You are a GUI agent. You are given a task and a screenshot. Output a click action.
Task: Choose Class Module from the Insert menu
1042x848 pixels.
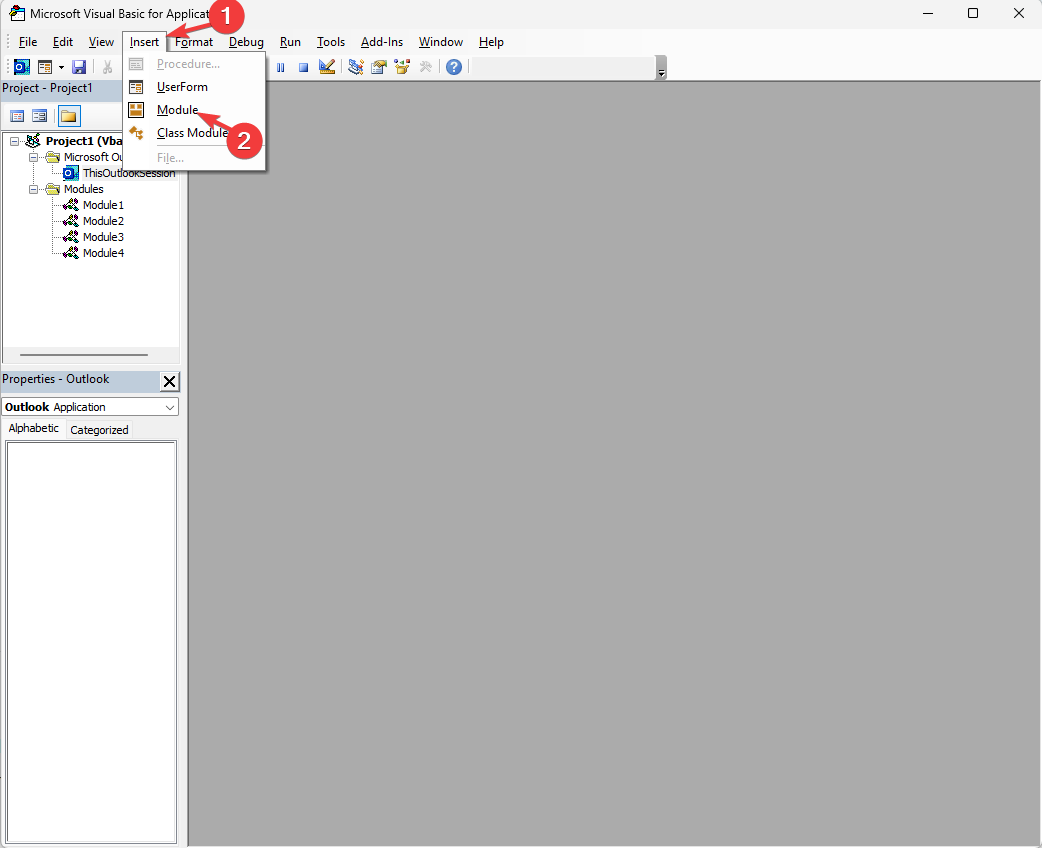[x=190, y=133]
